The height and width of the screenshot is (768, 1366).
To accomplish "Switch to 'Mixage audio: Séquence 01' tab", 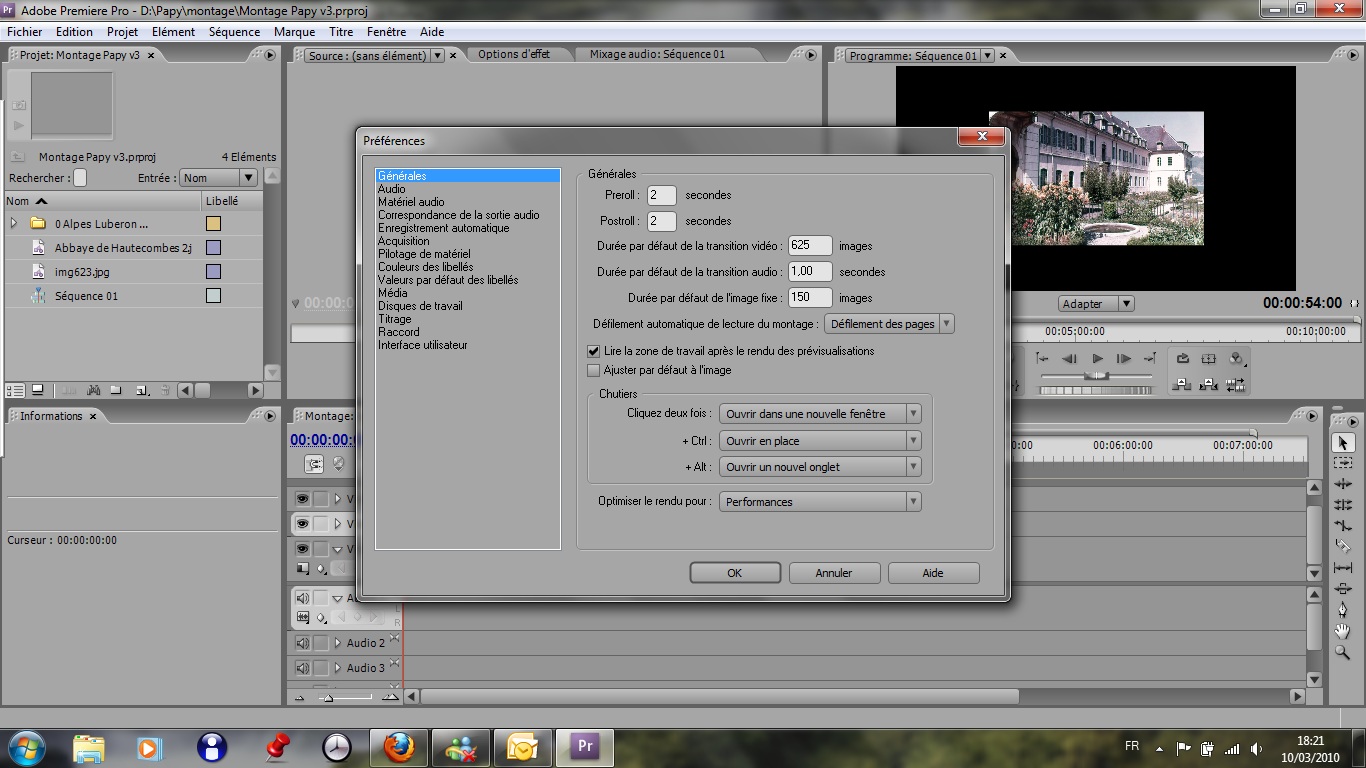I will click(657, 54).
